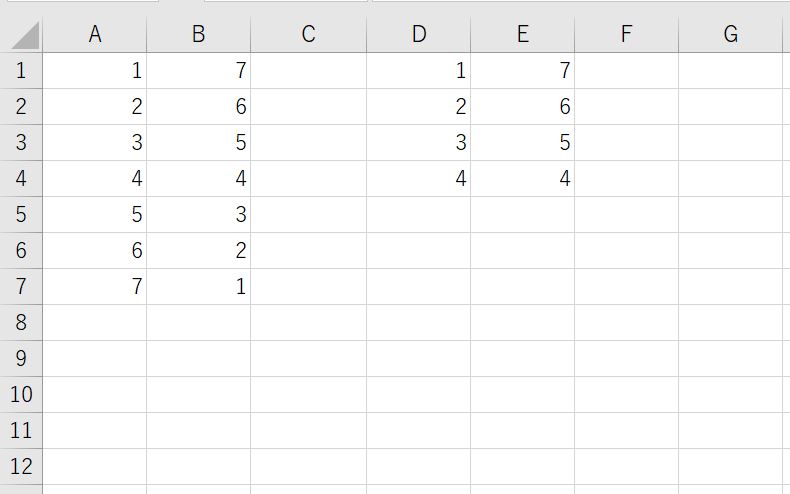Click cell D4 containing 4
This screenshot has height=494, width=790.
(x=419, y=178)
